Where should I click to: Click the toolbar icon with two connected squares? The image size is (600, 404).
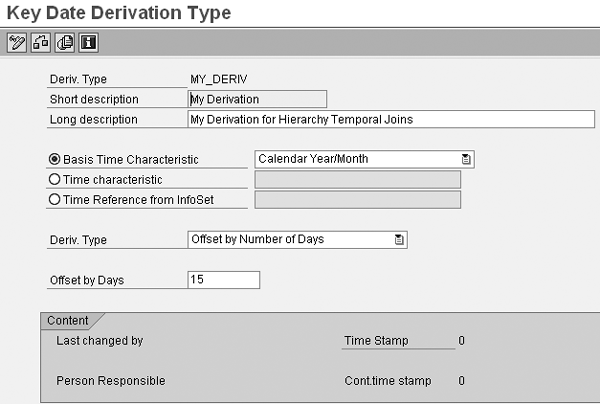[x=41, y=42]
